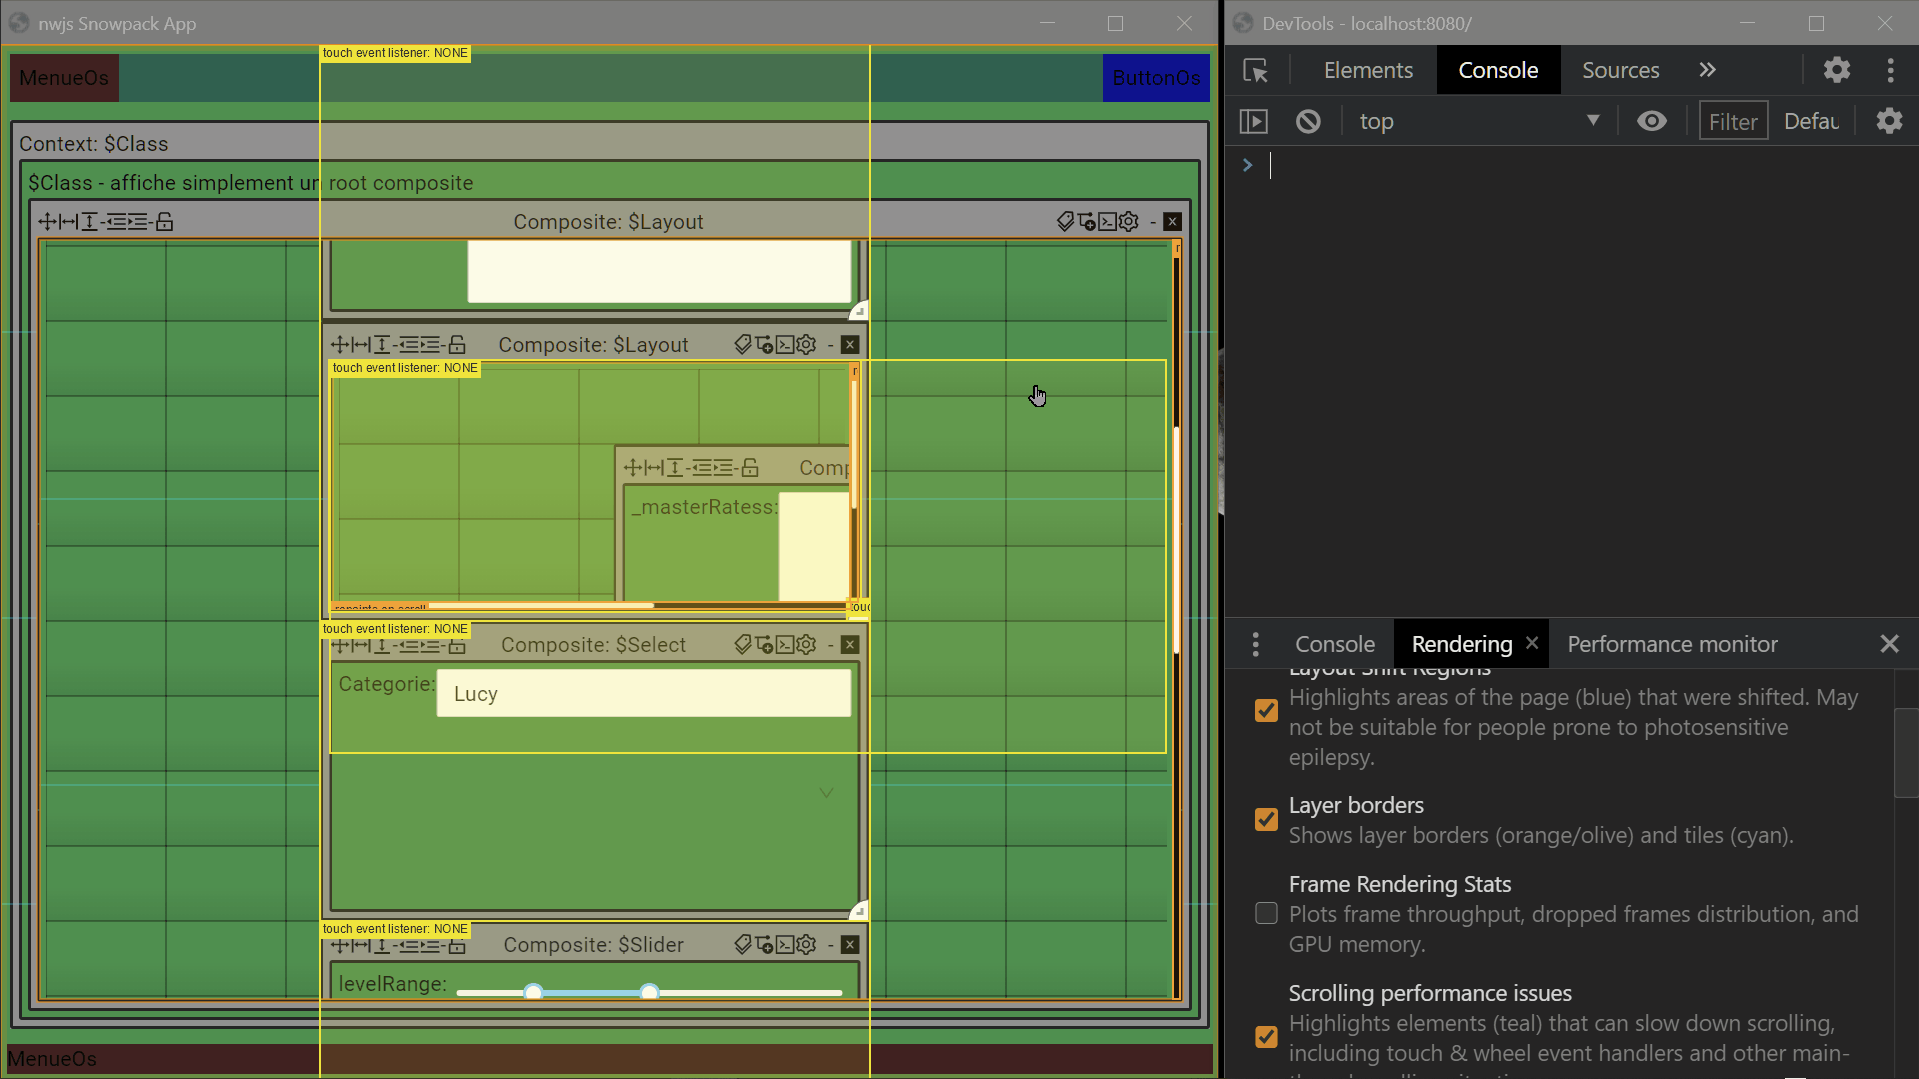Image resolution: width=1919 pixels, height=1079 pixels.
Task: Click the eye live expression icon
Action: pyautogui.click(x=1652, y=121)
